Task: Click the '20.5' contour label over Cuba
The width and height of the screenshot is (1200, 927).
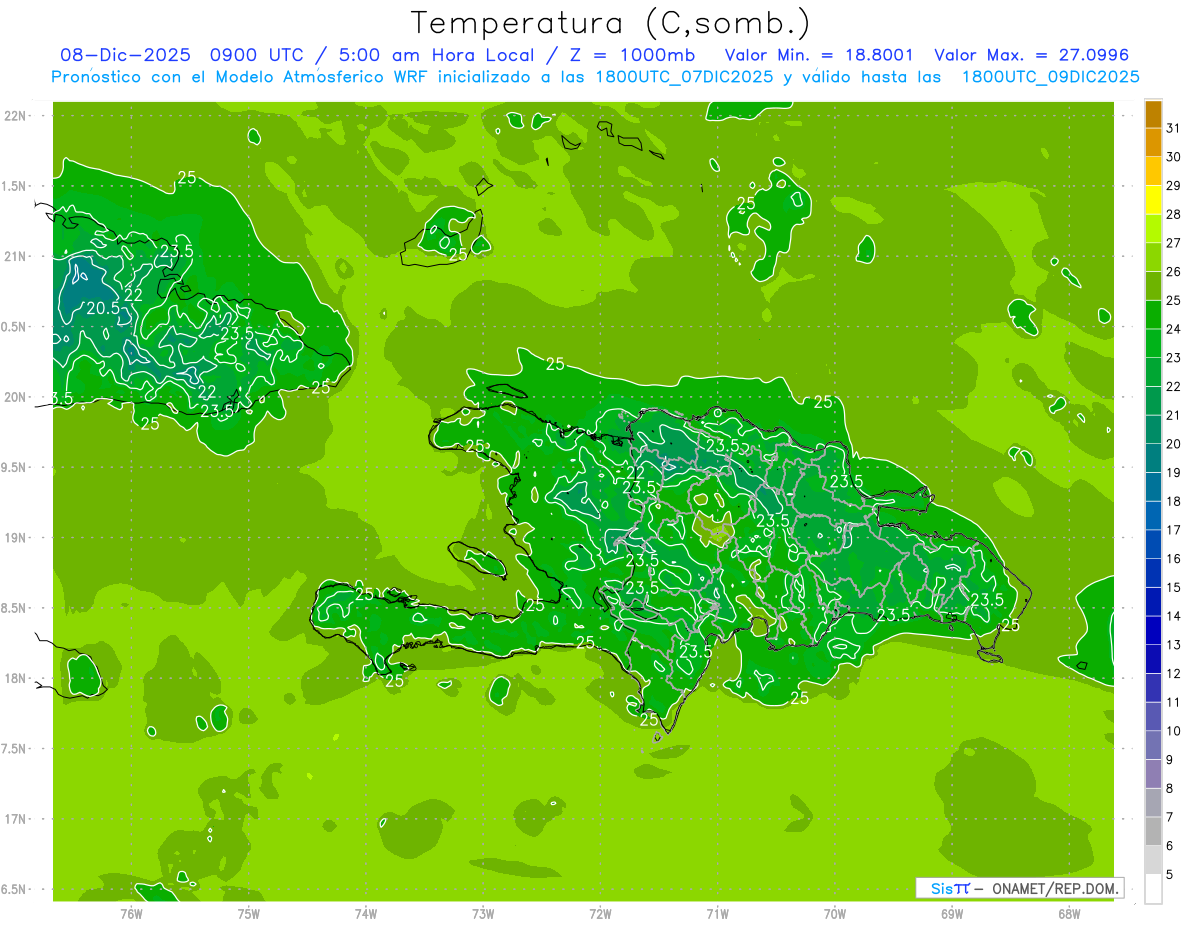Action: 101,309
